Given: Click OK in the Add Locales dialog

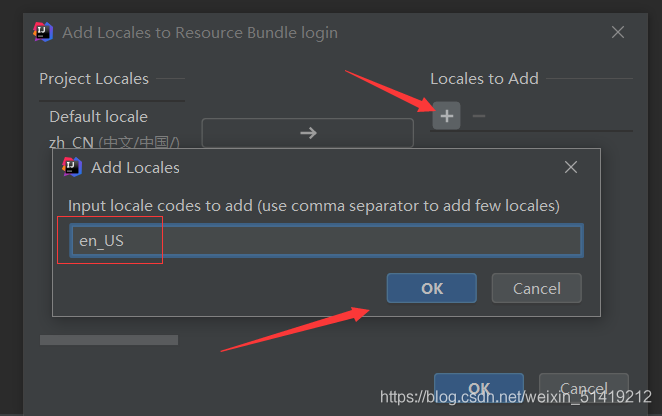Looking at the screenshot, I should 432,288.
